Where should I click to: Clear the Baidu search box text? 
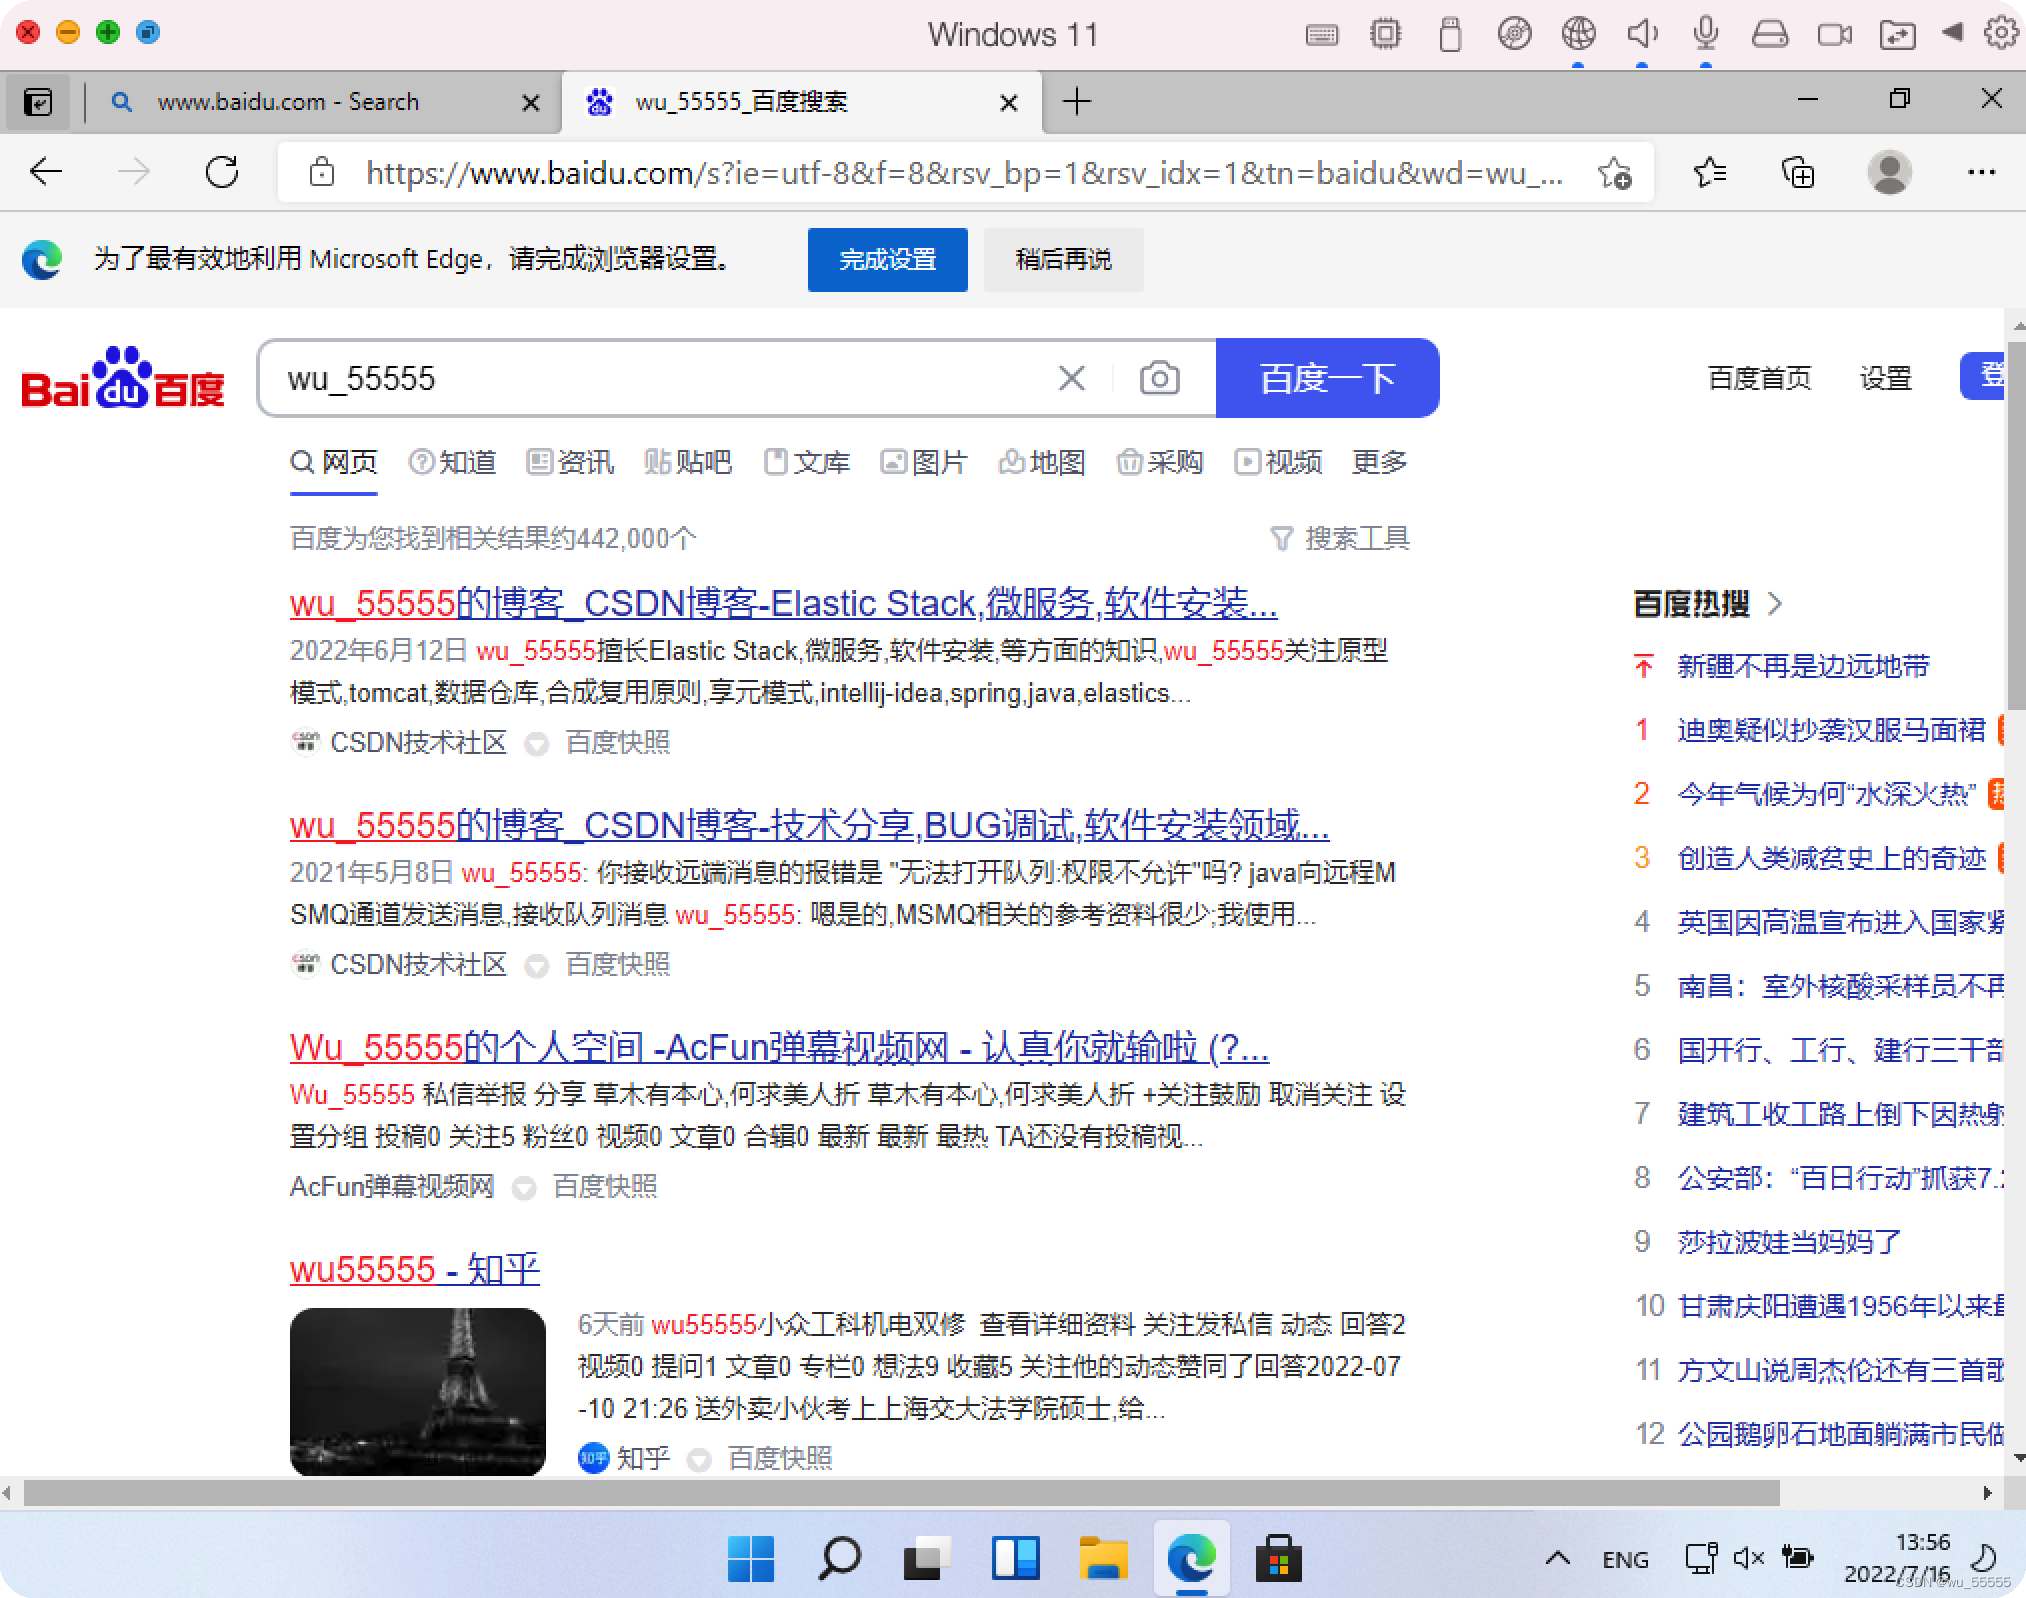pyautogui.click(x=1071, y=378)
